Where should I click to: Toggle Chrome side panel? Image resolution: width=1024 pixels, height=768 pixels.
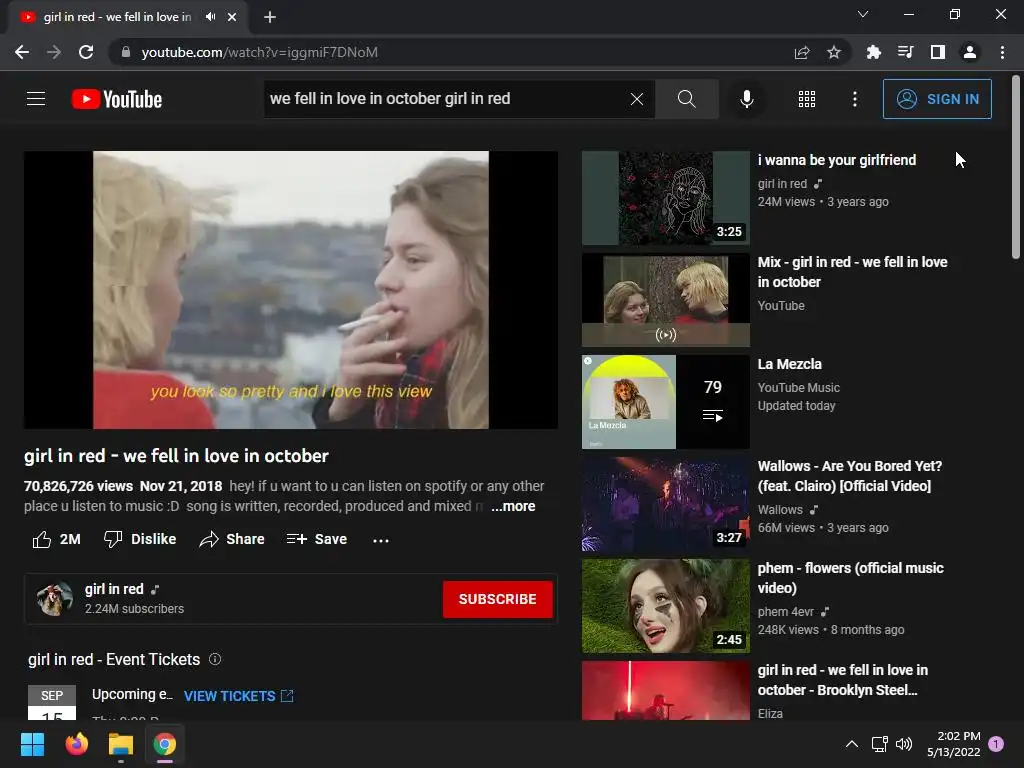[x=938, y=52]
